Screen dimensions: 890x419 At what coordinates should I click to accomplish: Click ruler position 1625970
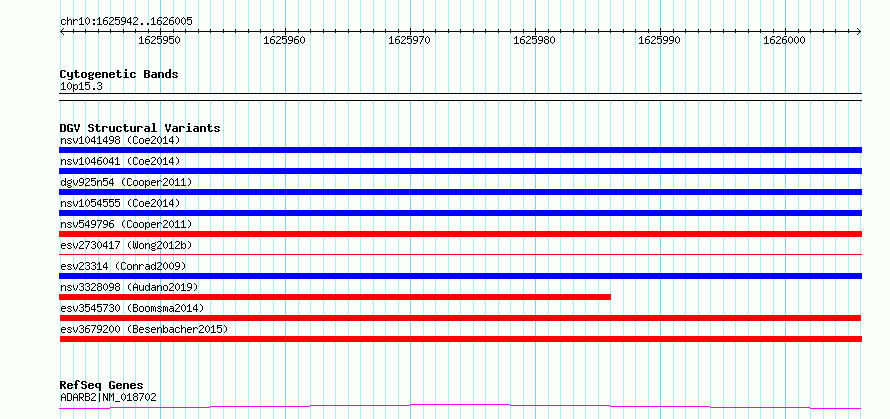pyautogui.click(x=409, y=40)
